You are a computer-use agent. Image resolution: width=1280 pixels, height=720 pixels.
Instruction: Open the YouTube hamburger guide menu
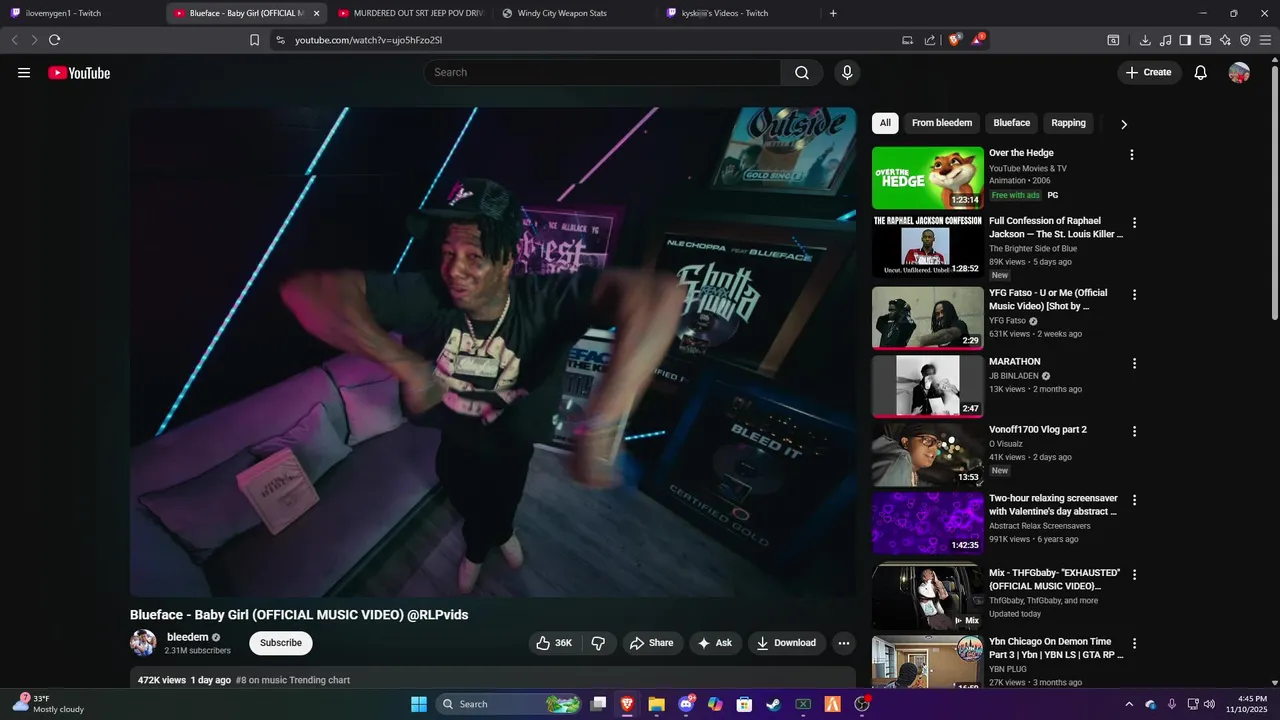24,73
